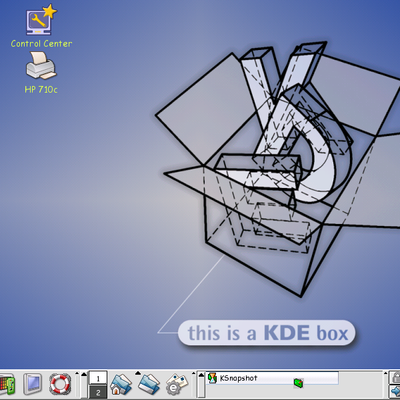Click the panel handle arrow left of pager
Screen dimensions: 400x400
[x=84, y=374]
